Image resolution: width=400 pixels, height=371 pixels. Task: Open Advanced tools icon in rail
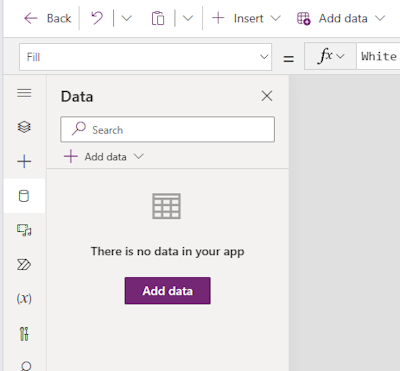pos(24,334)
